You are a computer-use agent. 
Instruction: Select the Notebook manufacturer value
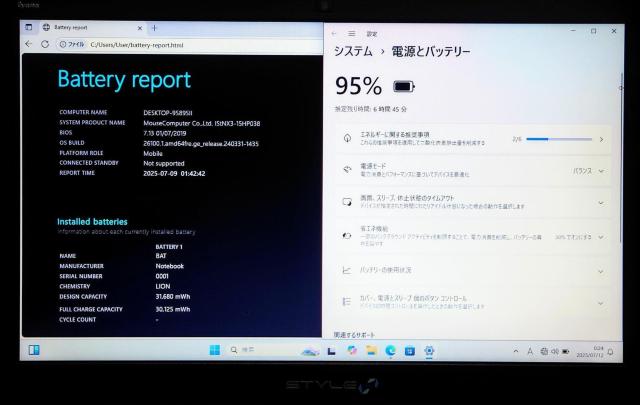[169, 266]
